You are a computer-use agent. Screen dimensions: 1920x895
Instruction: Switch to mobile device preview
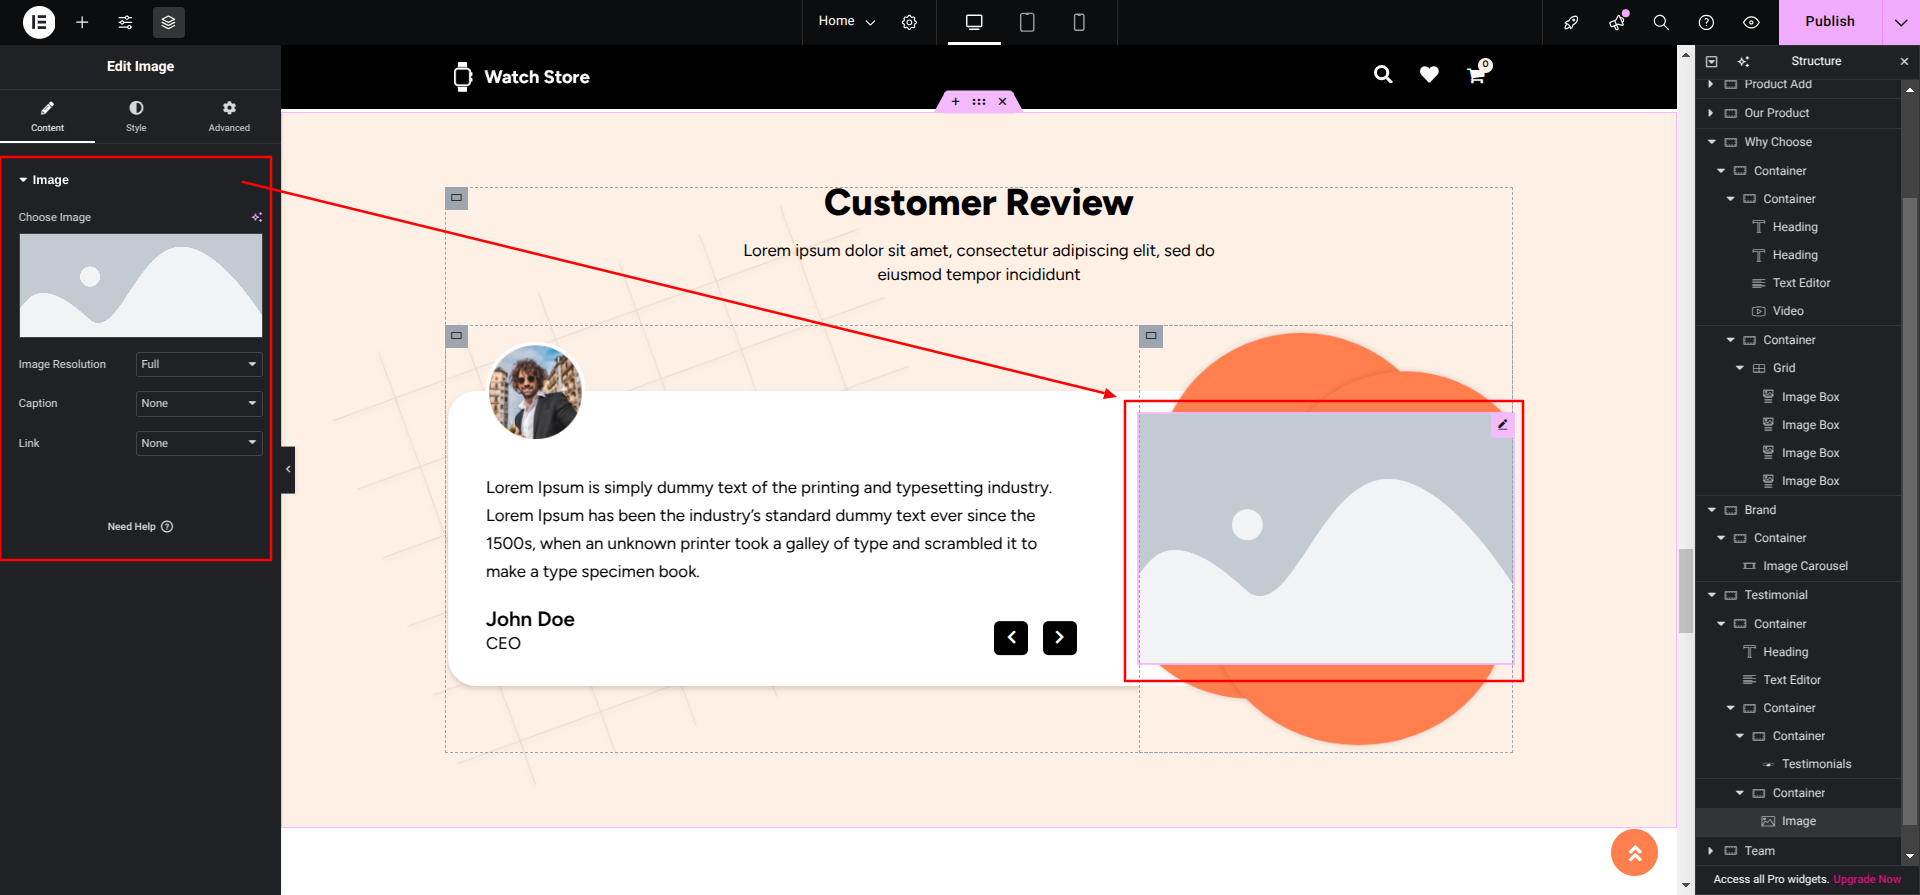click(1079, 22)
